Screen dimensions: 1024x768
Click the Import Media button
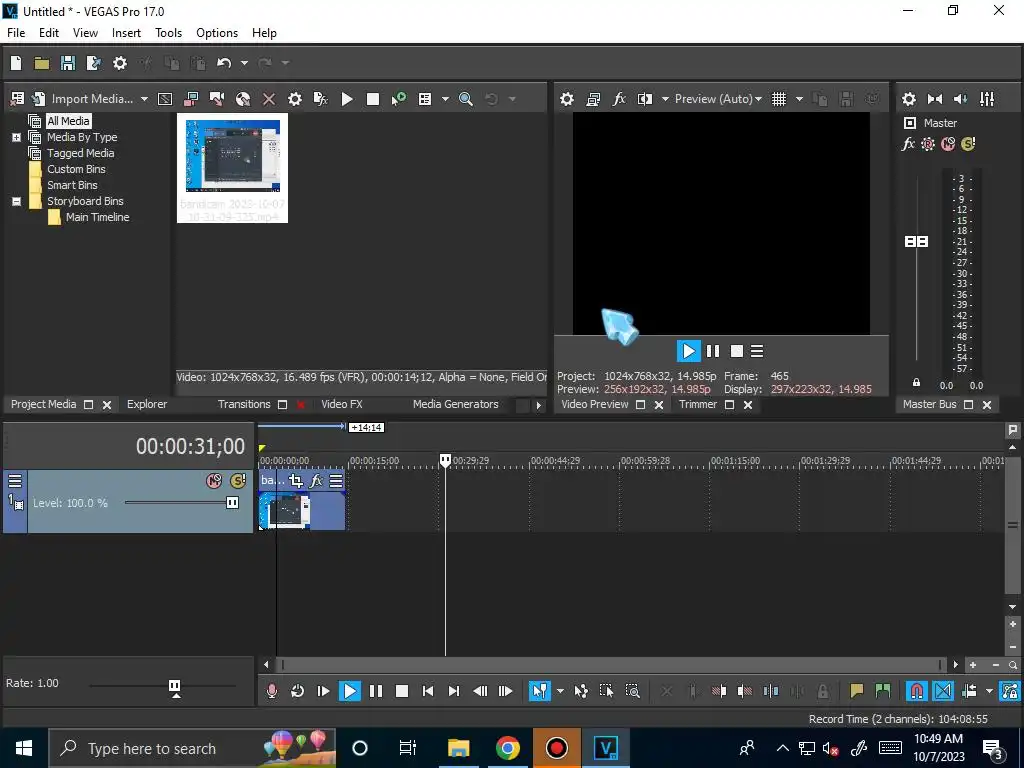coord(83,99)
